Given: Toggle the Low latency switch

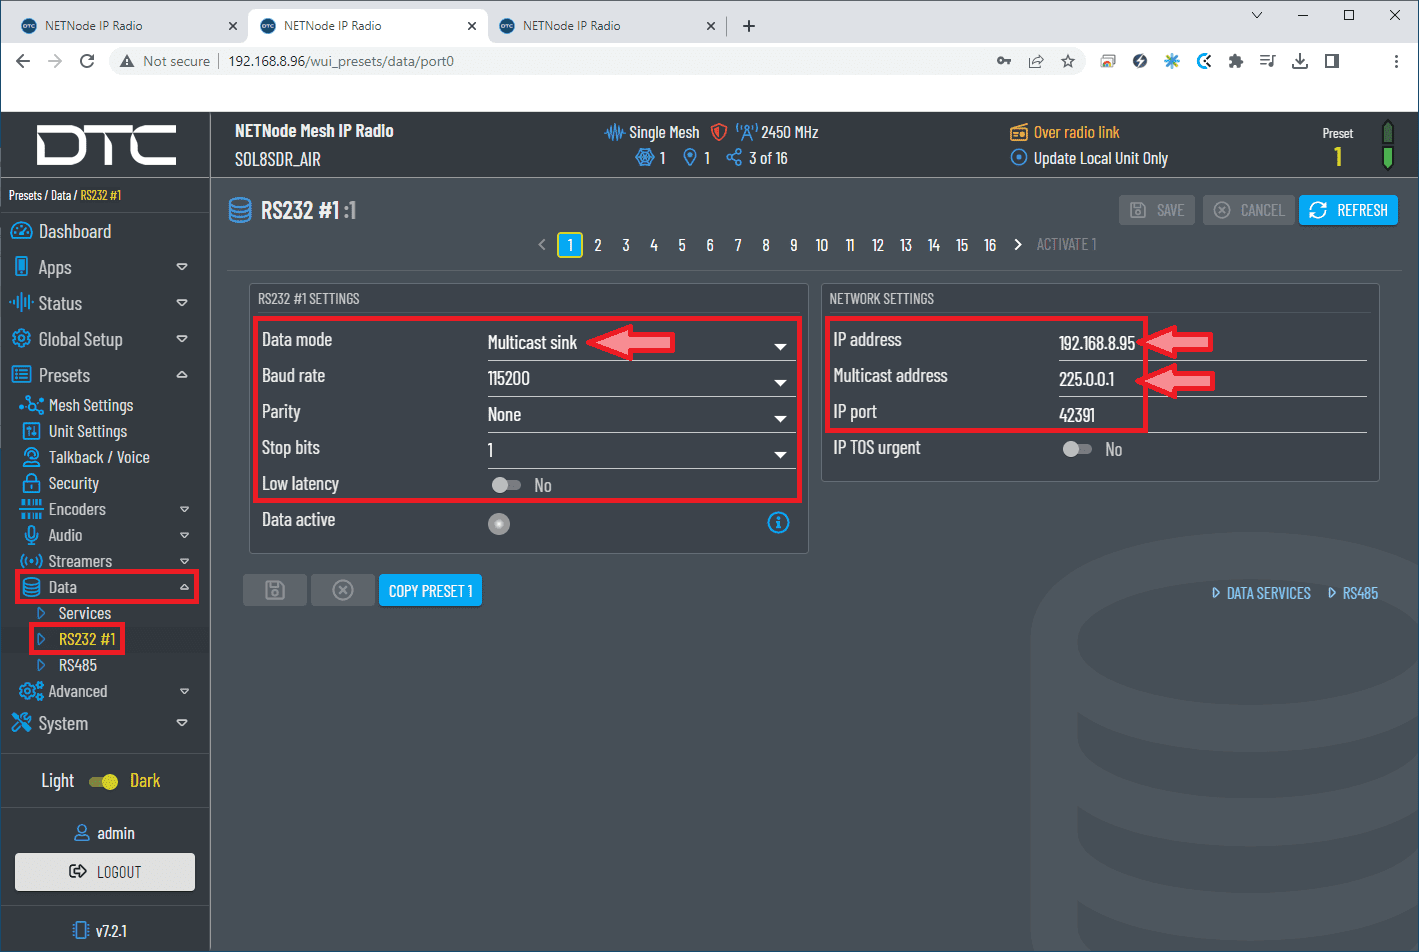Looking at the screenshot, I should click(x=506, y=486).
